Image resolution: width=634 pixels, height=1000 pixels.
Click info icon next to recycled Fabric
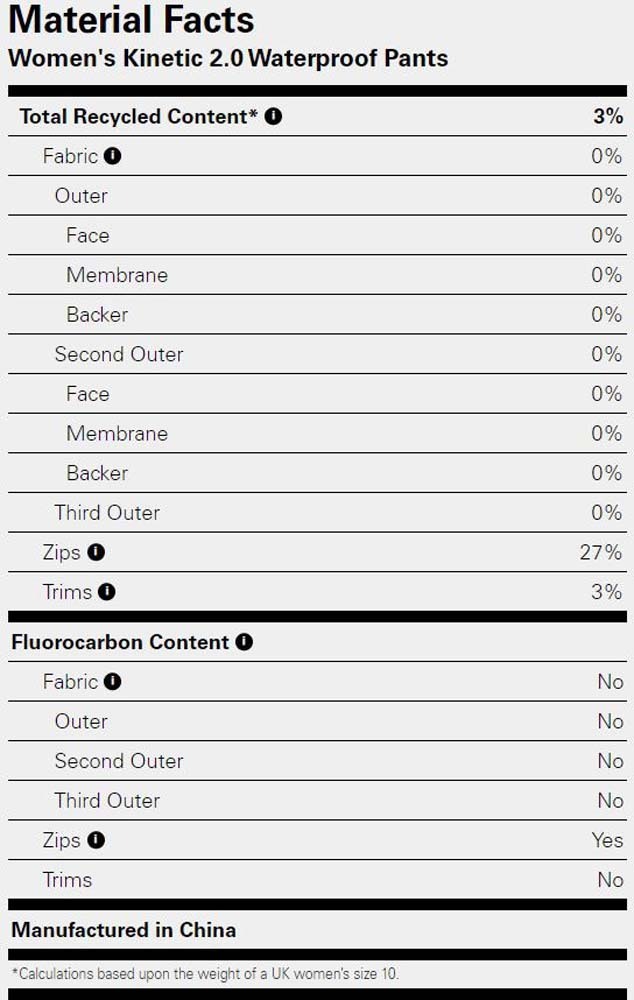pos(112,156)
